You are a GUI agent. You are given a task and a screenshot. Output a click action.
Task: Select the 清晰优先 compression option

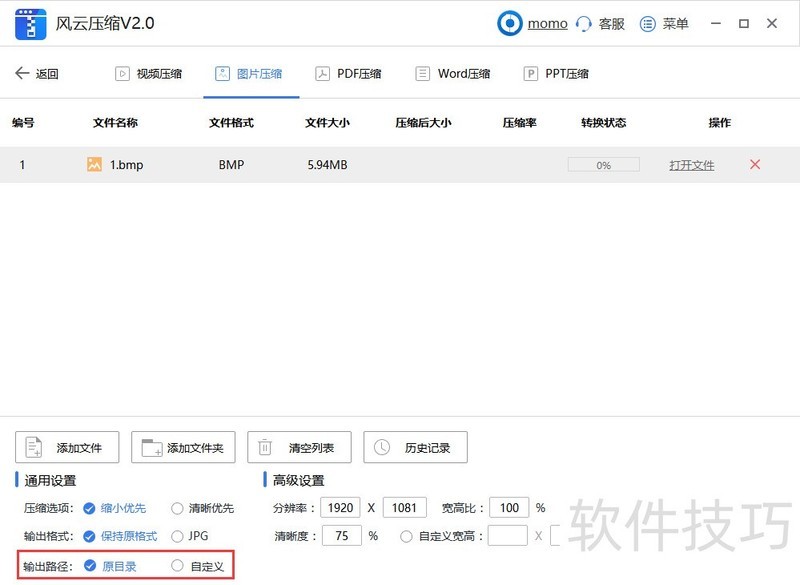pyautogui.click(x=177, y=508)
